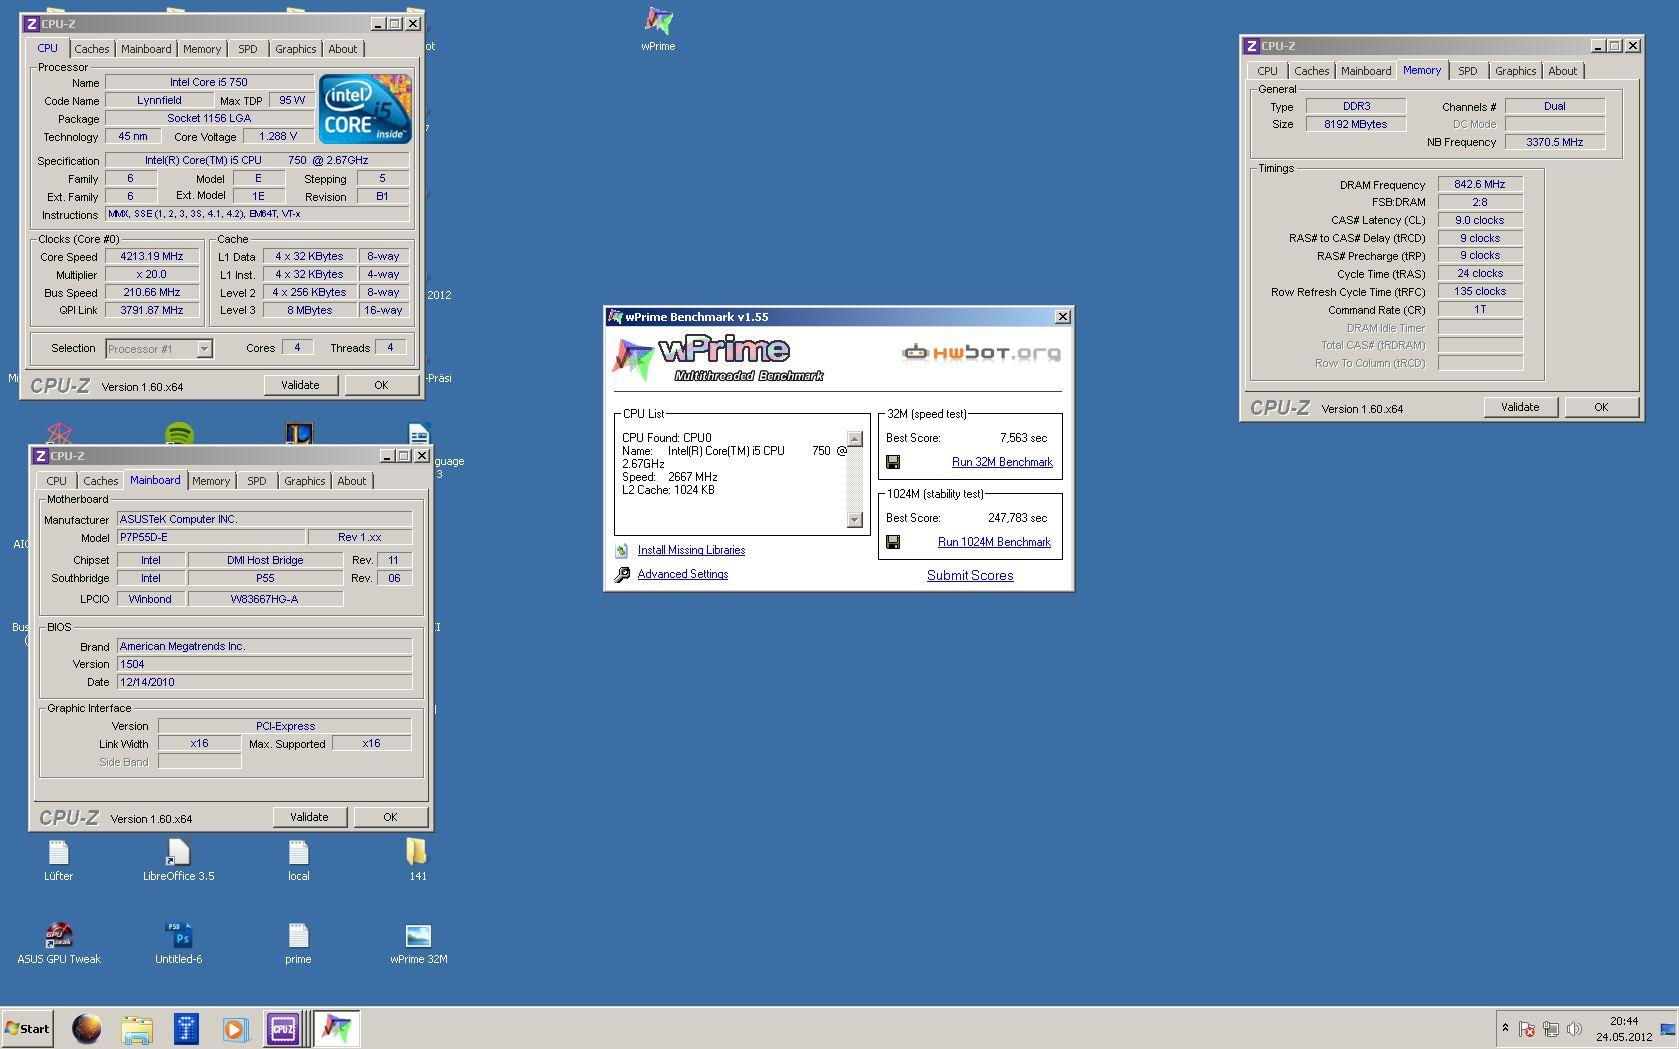Click the Install Missing Libraries icon
The width and height of the screenshot is (1679, 1049).
pyautogui.click(x=622, y=550)
